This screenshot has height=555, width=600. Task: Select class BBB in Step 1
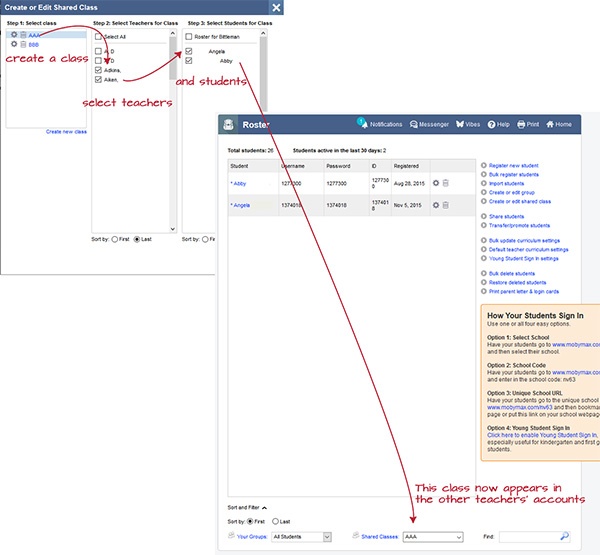[x=34, y=45]
